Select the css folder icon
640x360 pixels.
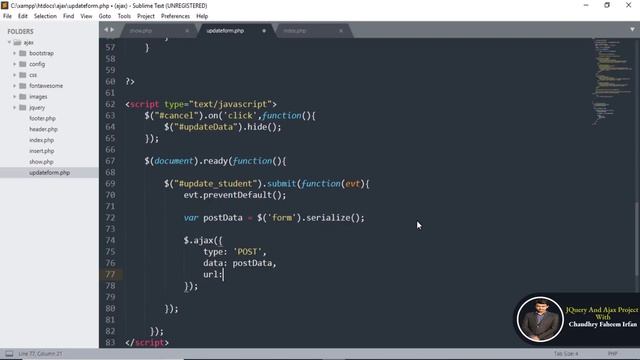pos(23,75)
